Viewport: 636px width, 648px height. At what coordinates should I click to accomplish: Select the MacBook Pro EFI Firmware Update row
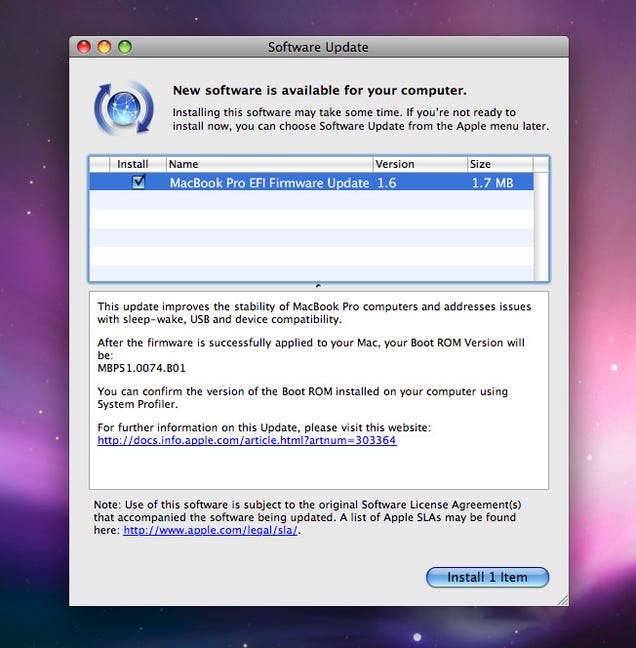(x=311, y=182)
